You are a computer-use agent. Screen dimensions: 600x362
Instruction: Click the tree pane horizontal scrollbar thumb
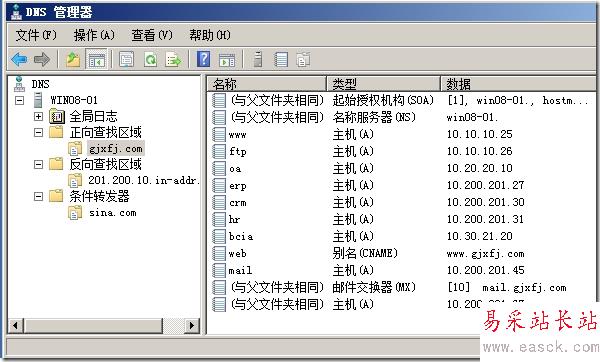[93, 326]
